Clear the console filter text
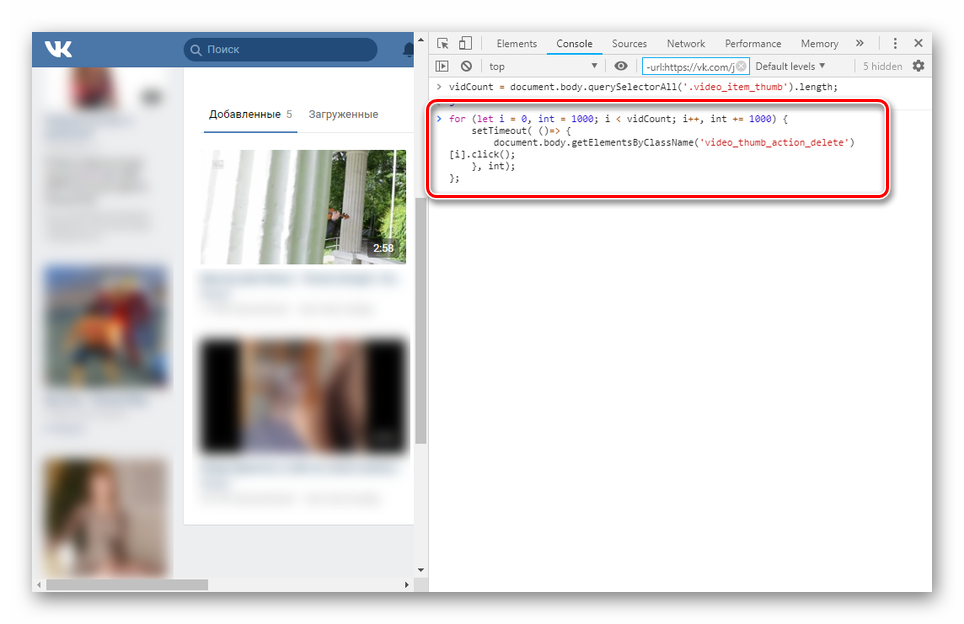The width and height of the screenshot is (964, 624). (741, 66)
